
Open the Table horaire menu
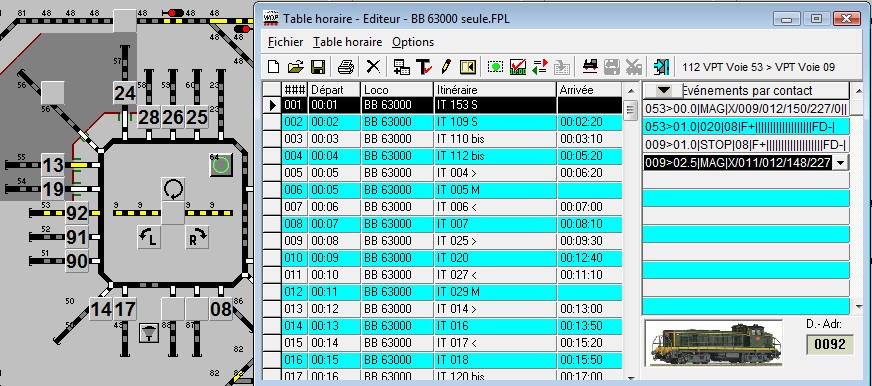point(348,42)
